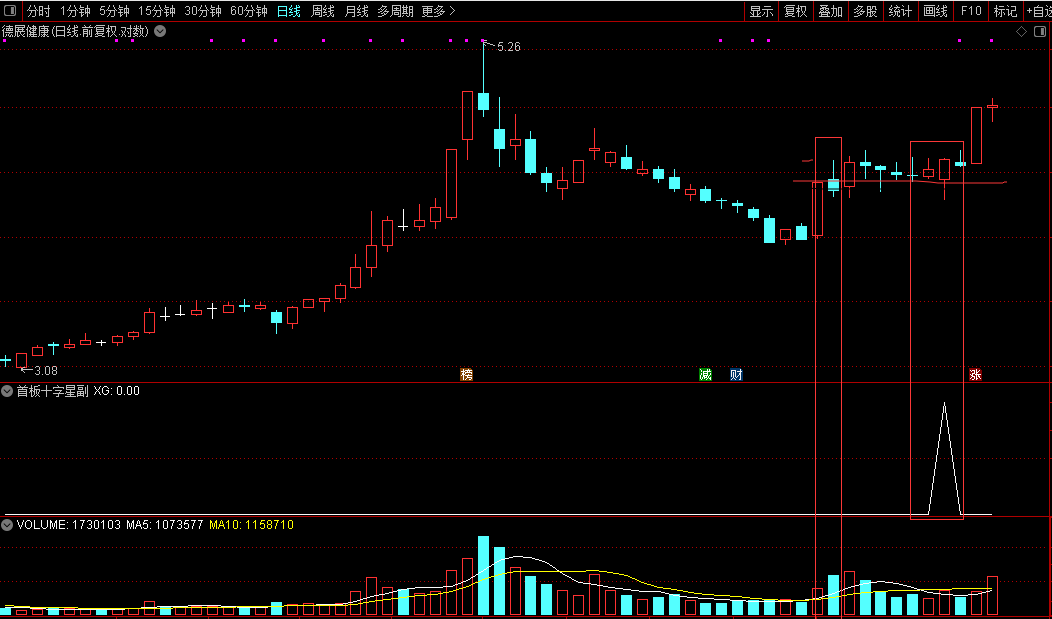Click the 3.08 low price label
Image resolution: width=1052 pixels, height=619 pixels.
point(46,370)
